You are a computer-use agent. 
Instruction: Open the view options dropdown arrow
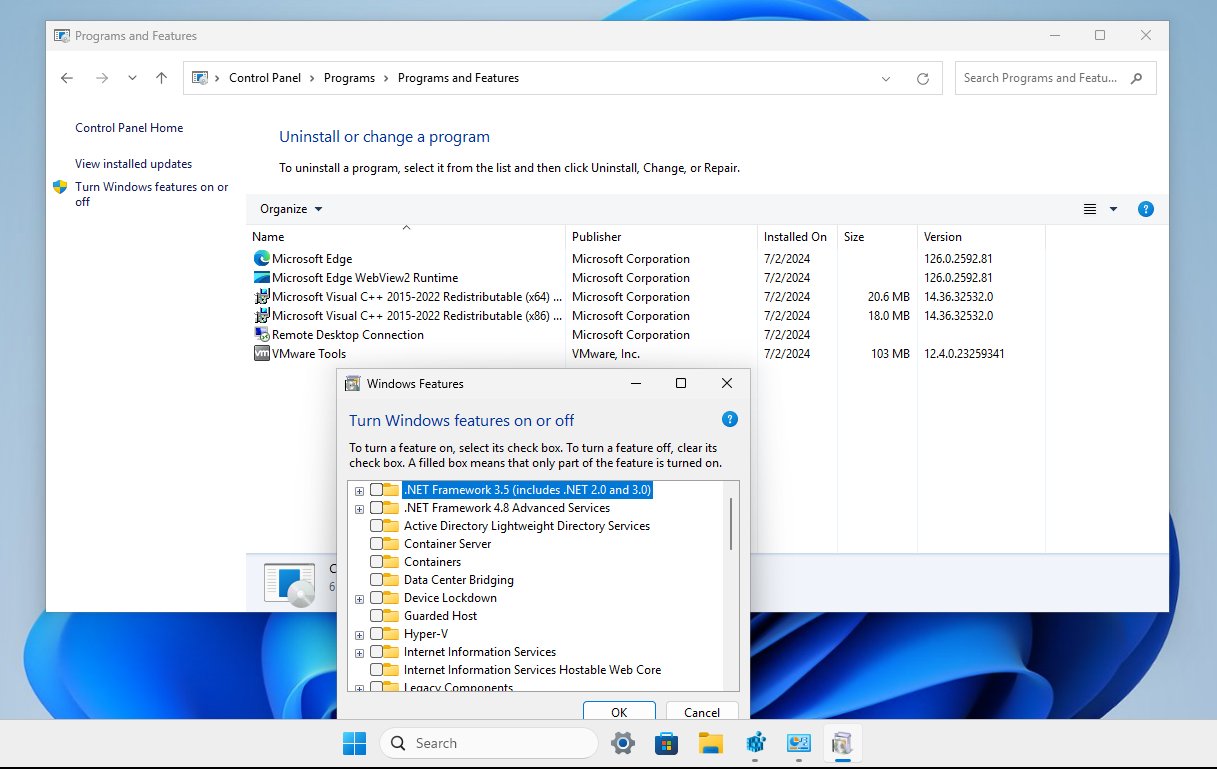1113,209
